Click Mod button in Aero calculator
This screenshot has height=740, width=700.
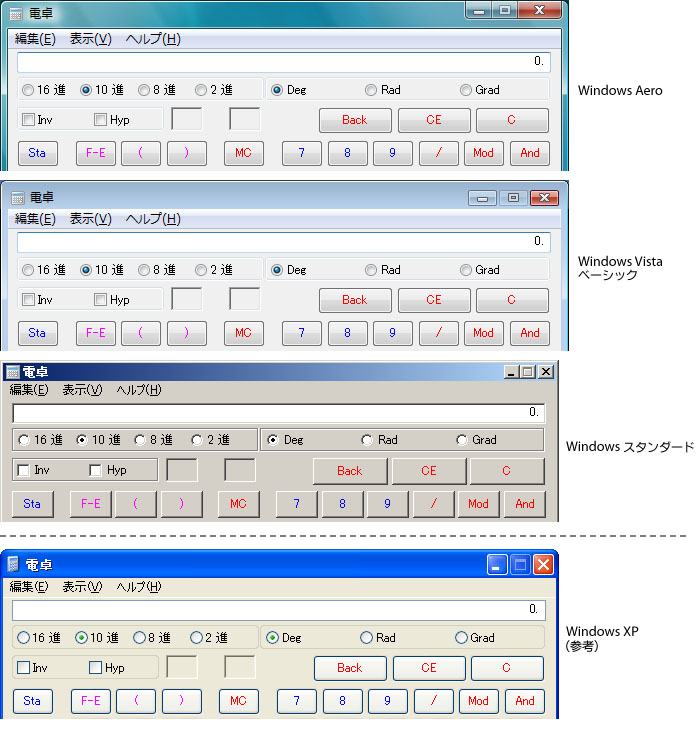(x=484, y=153)
